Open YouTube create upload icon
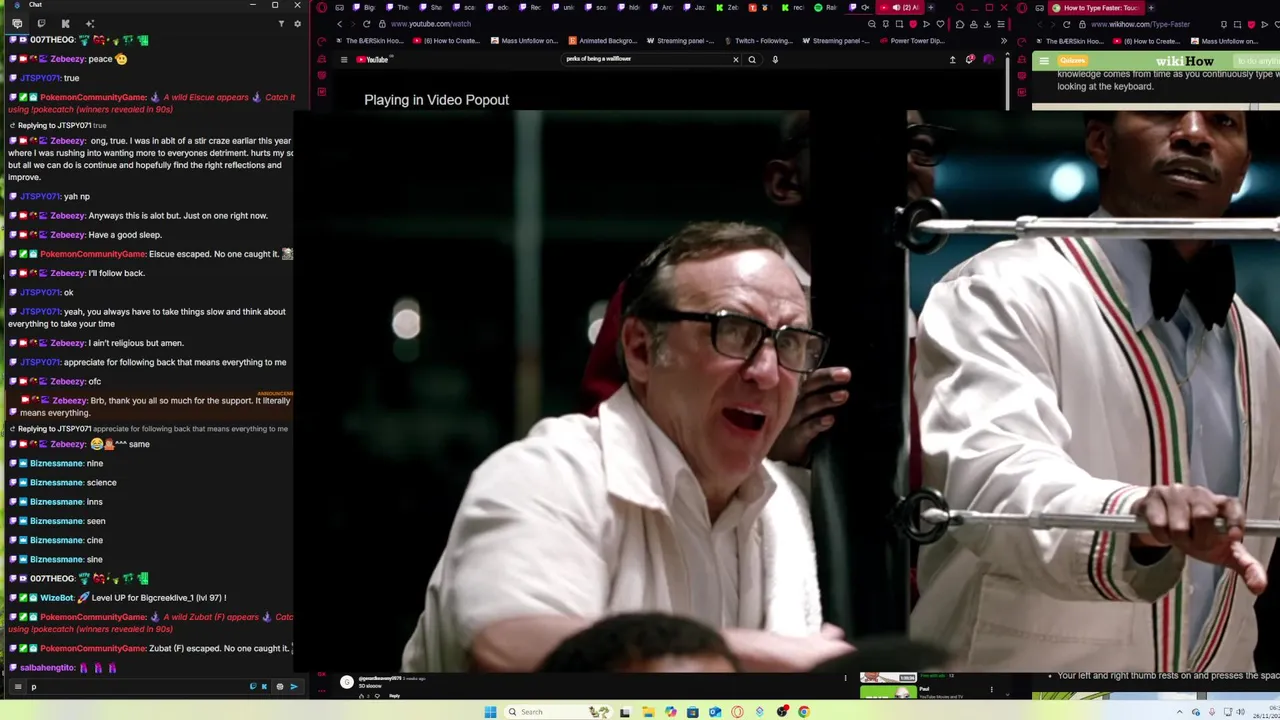1280x720 pixels. point(952,59)
